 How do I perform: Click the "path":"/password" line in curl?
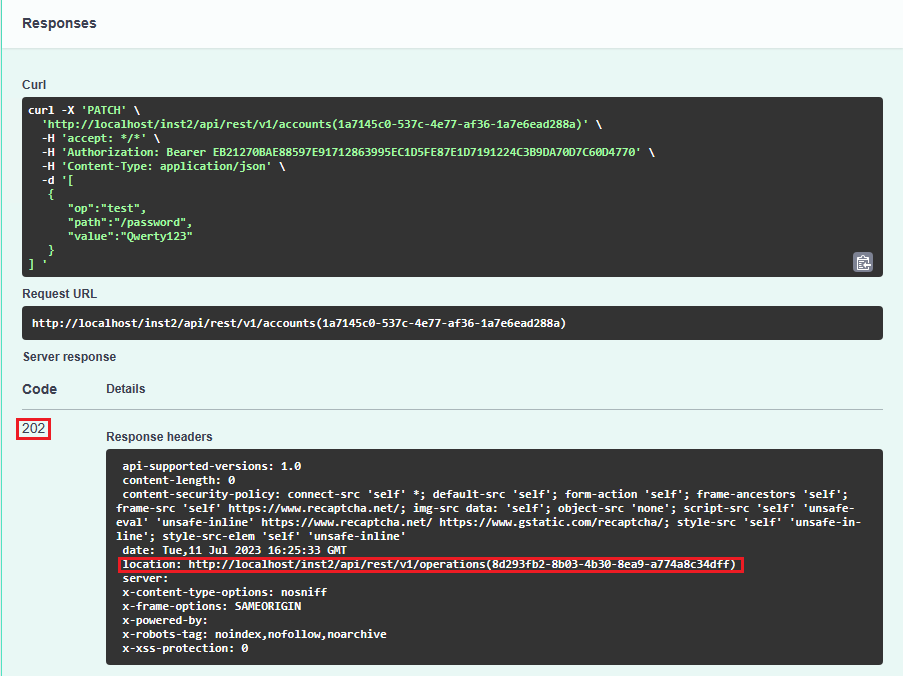coord(129,221)
